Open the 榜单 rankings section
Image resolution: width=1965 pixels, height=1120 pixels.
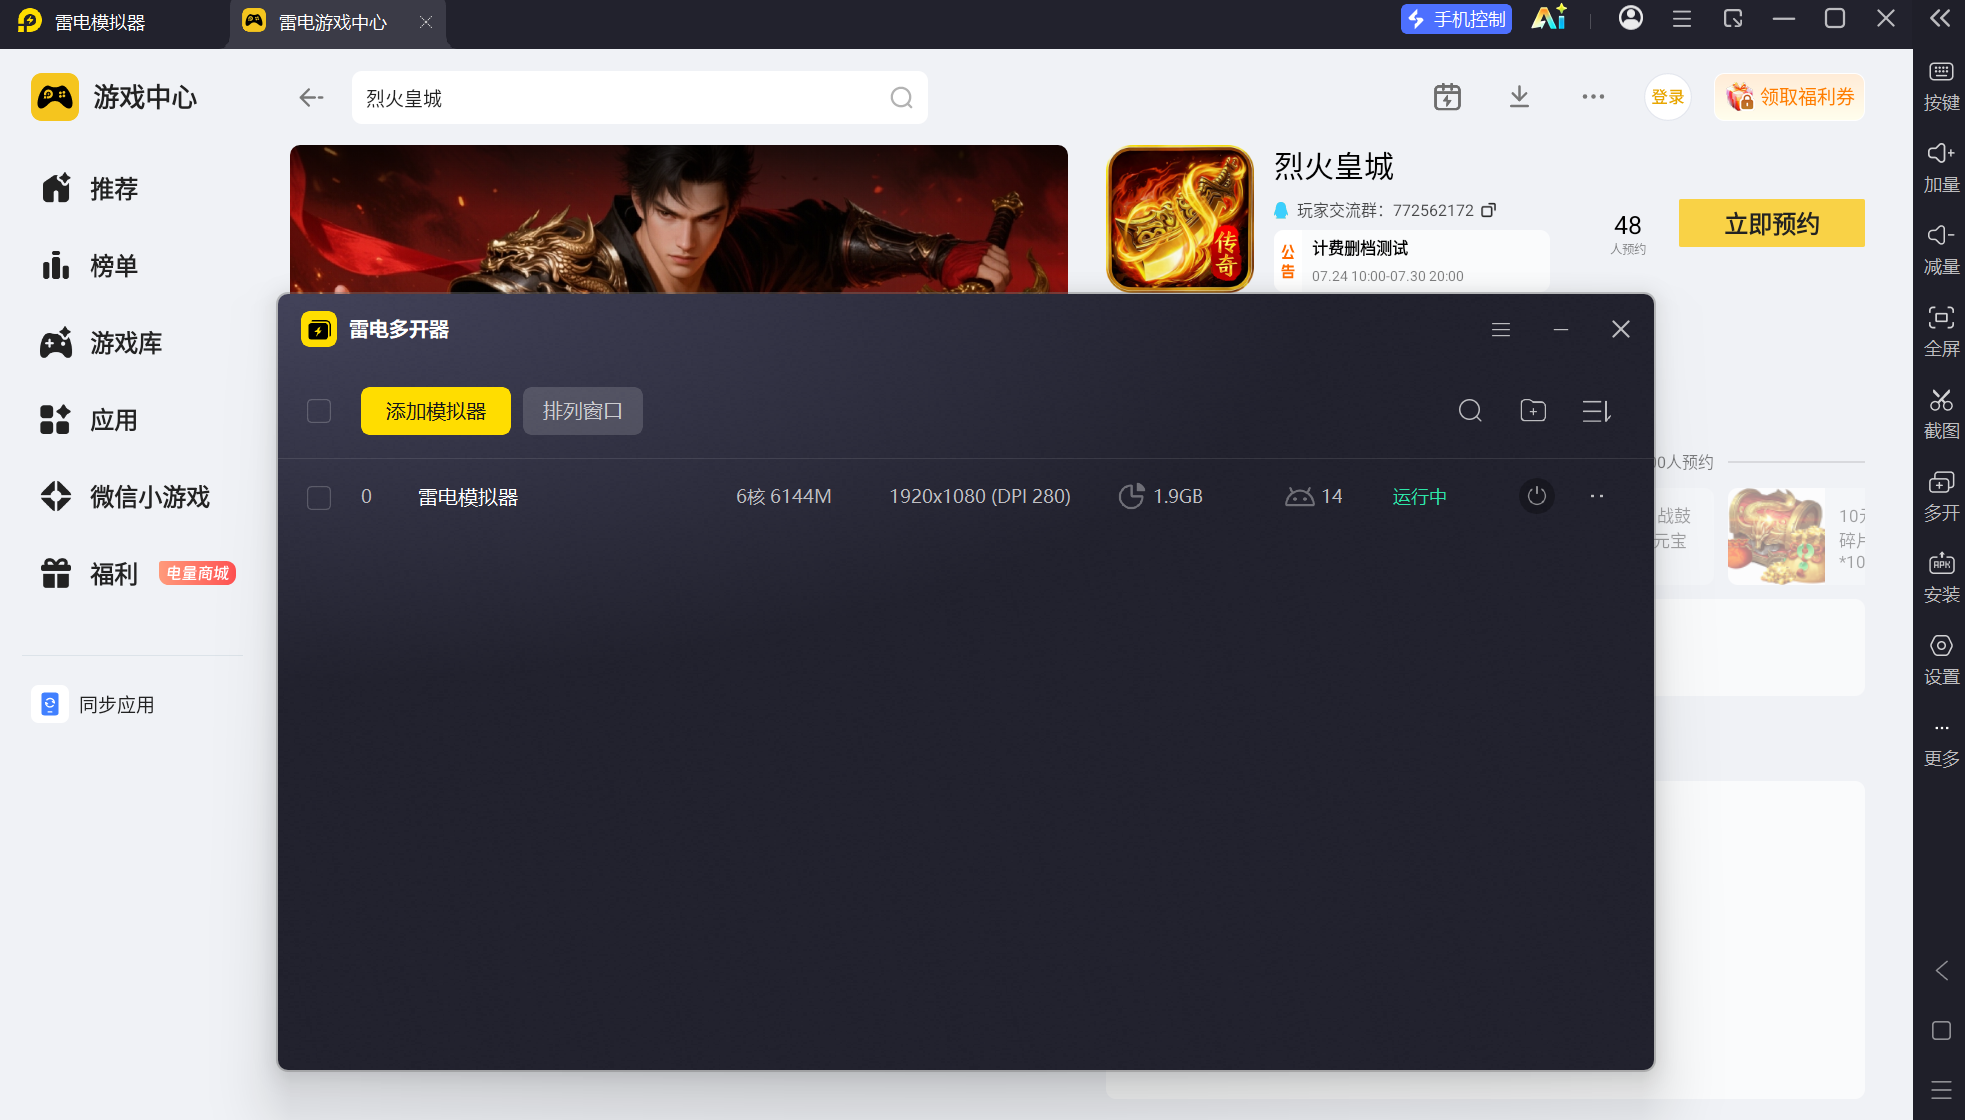(x=89, y=265)
